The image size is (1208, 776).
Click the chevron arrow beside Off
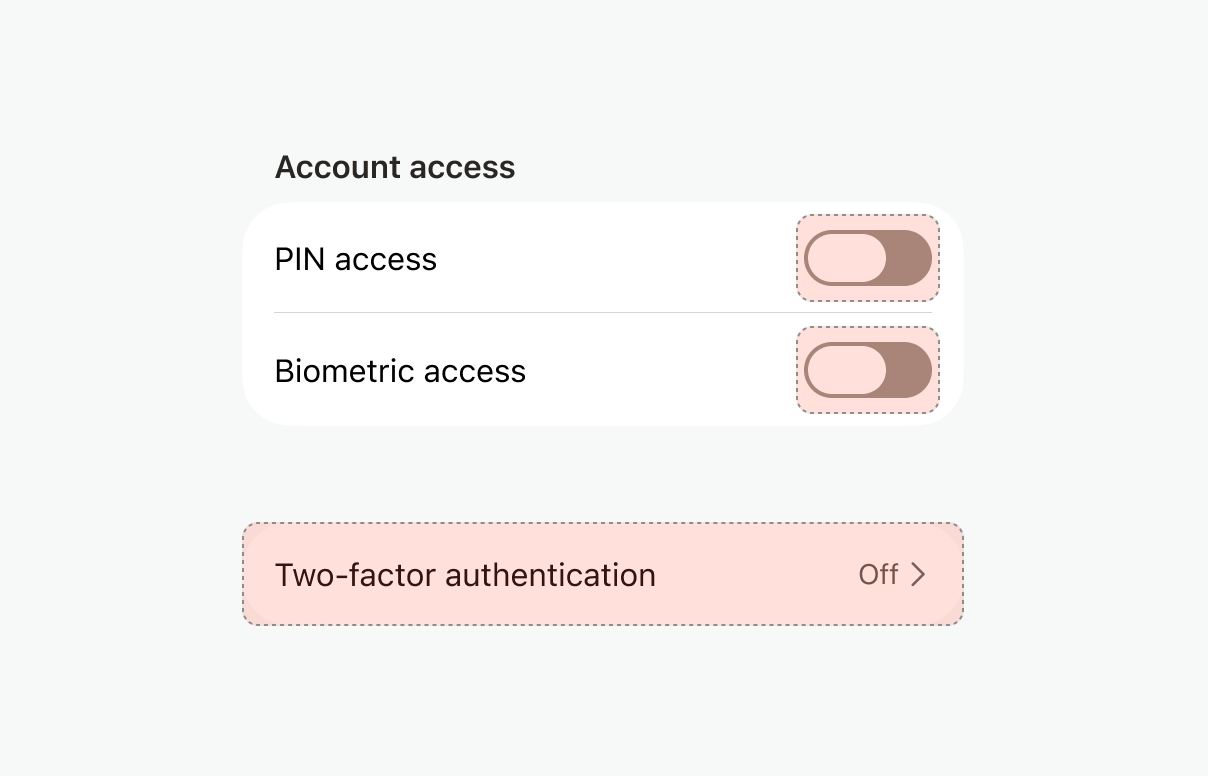918,574
